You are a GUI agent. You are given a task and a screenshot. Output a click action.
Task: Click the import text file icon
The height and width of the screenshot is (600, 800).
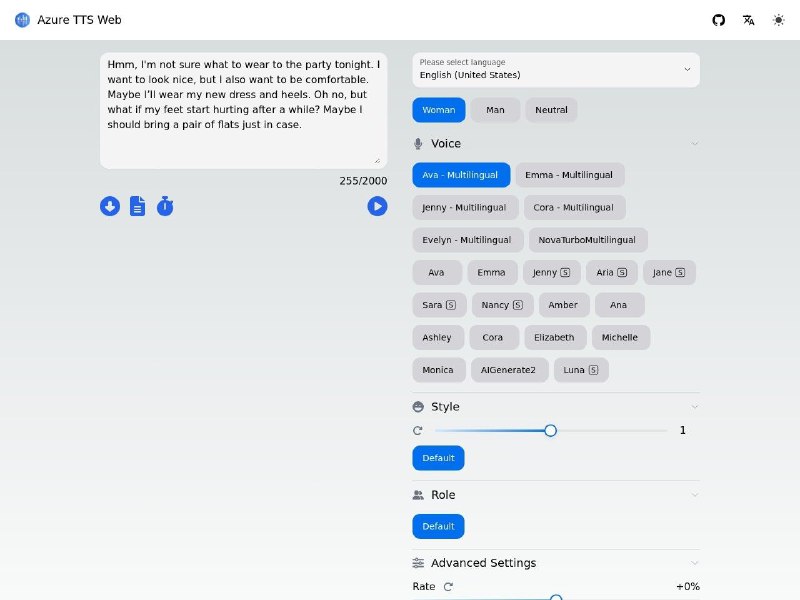137,206
